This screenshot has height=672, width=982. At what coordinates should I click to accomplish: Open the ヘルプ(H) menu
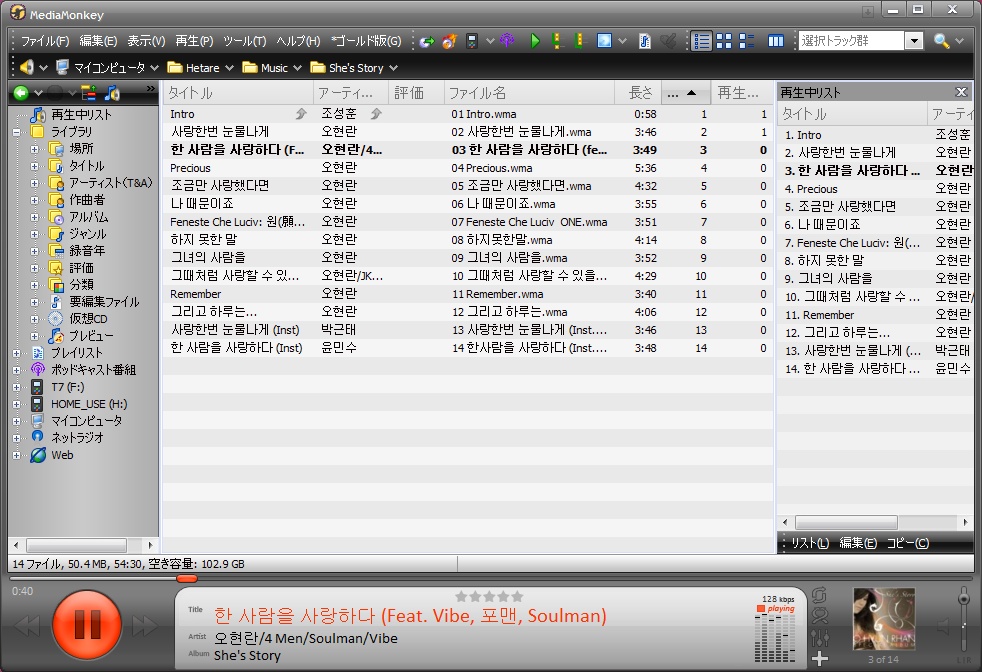(x=298, y=41)
